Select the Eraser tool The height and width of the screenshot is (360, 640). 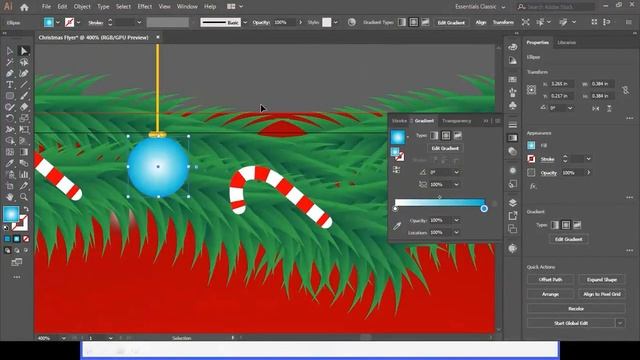point(24,107)
